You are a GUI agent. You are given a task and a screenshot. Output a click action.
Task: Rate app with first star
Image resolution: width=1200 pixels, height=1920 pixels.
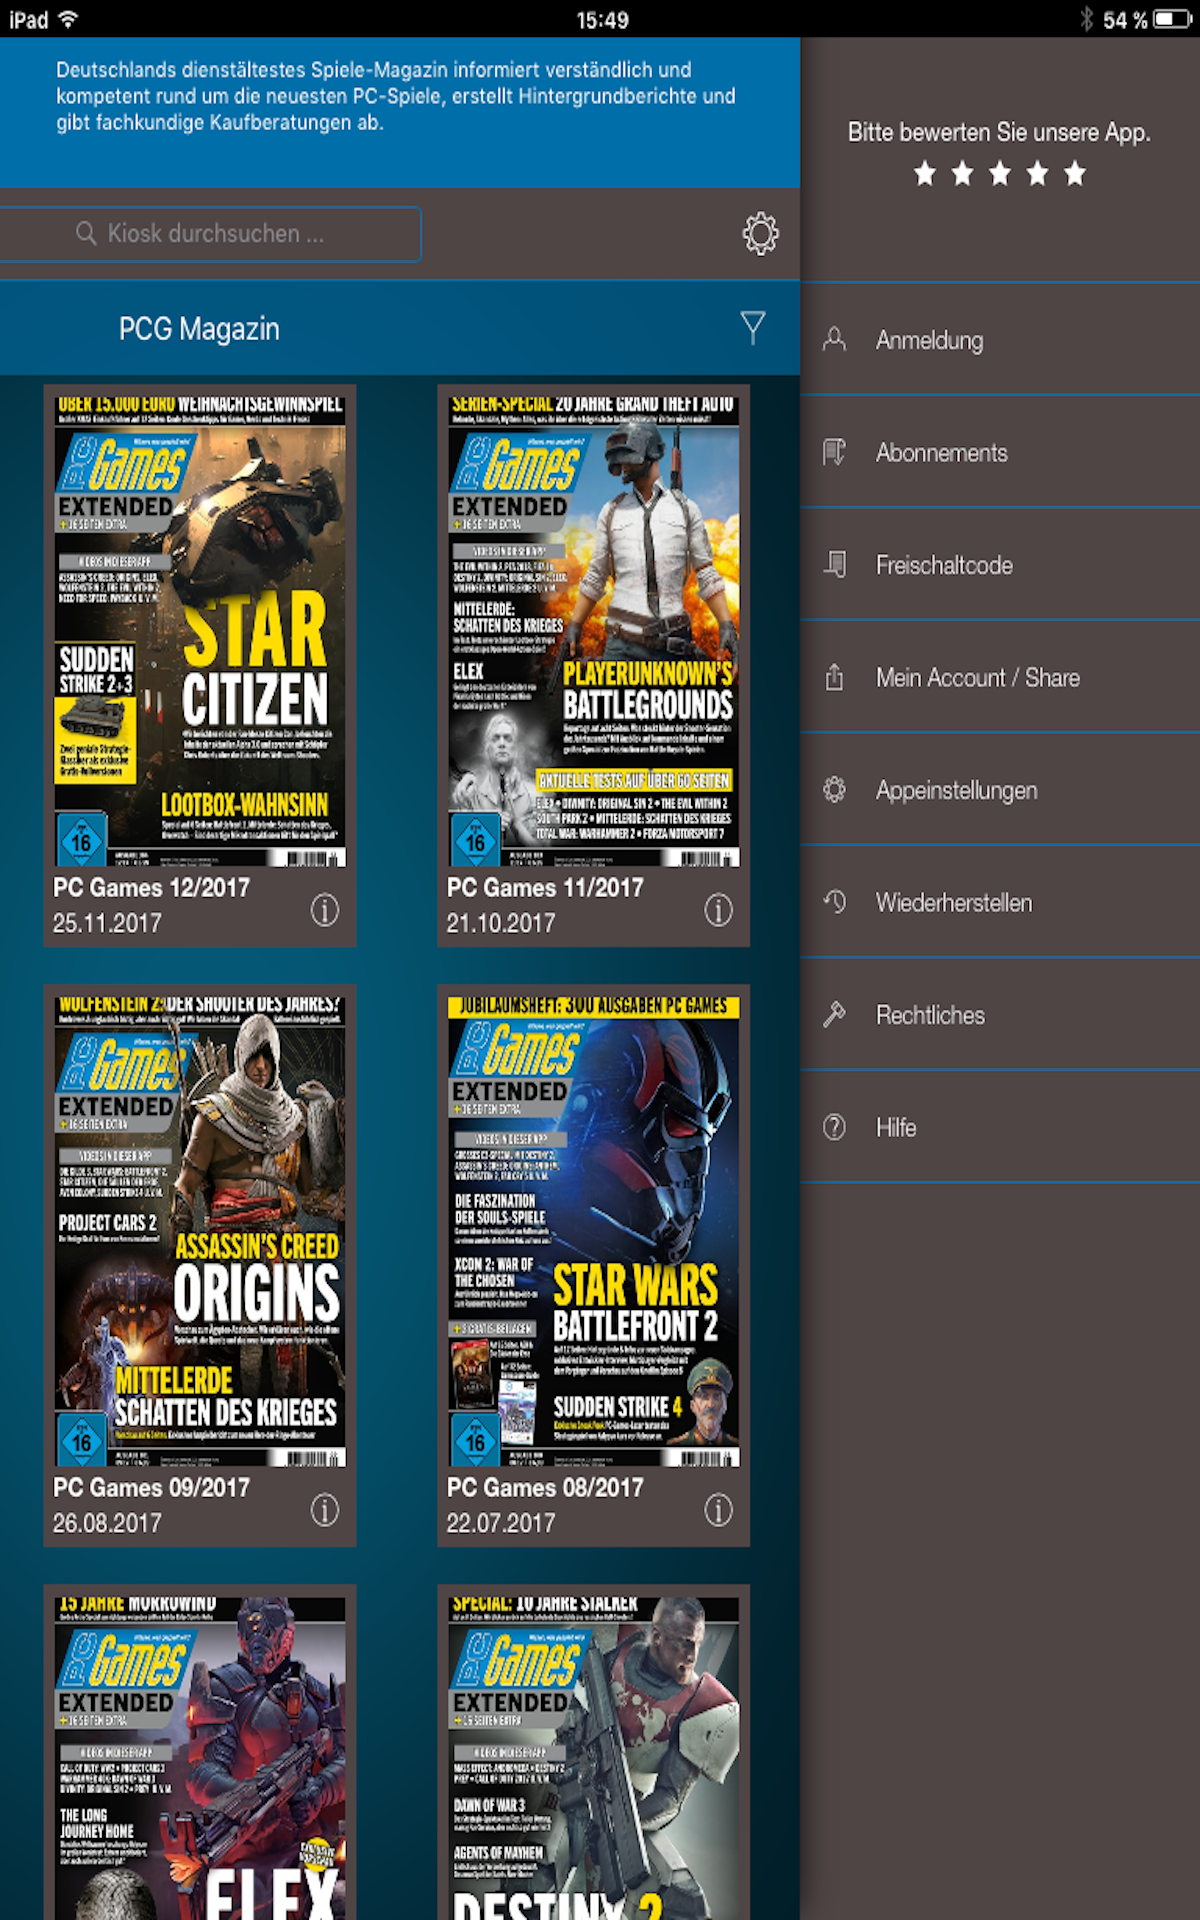coord(925,174)
